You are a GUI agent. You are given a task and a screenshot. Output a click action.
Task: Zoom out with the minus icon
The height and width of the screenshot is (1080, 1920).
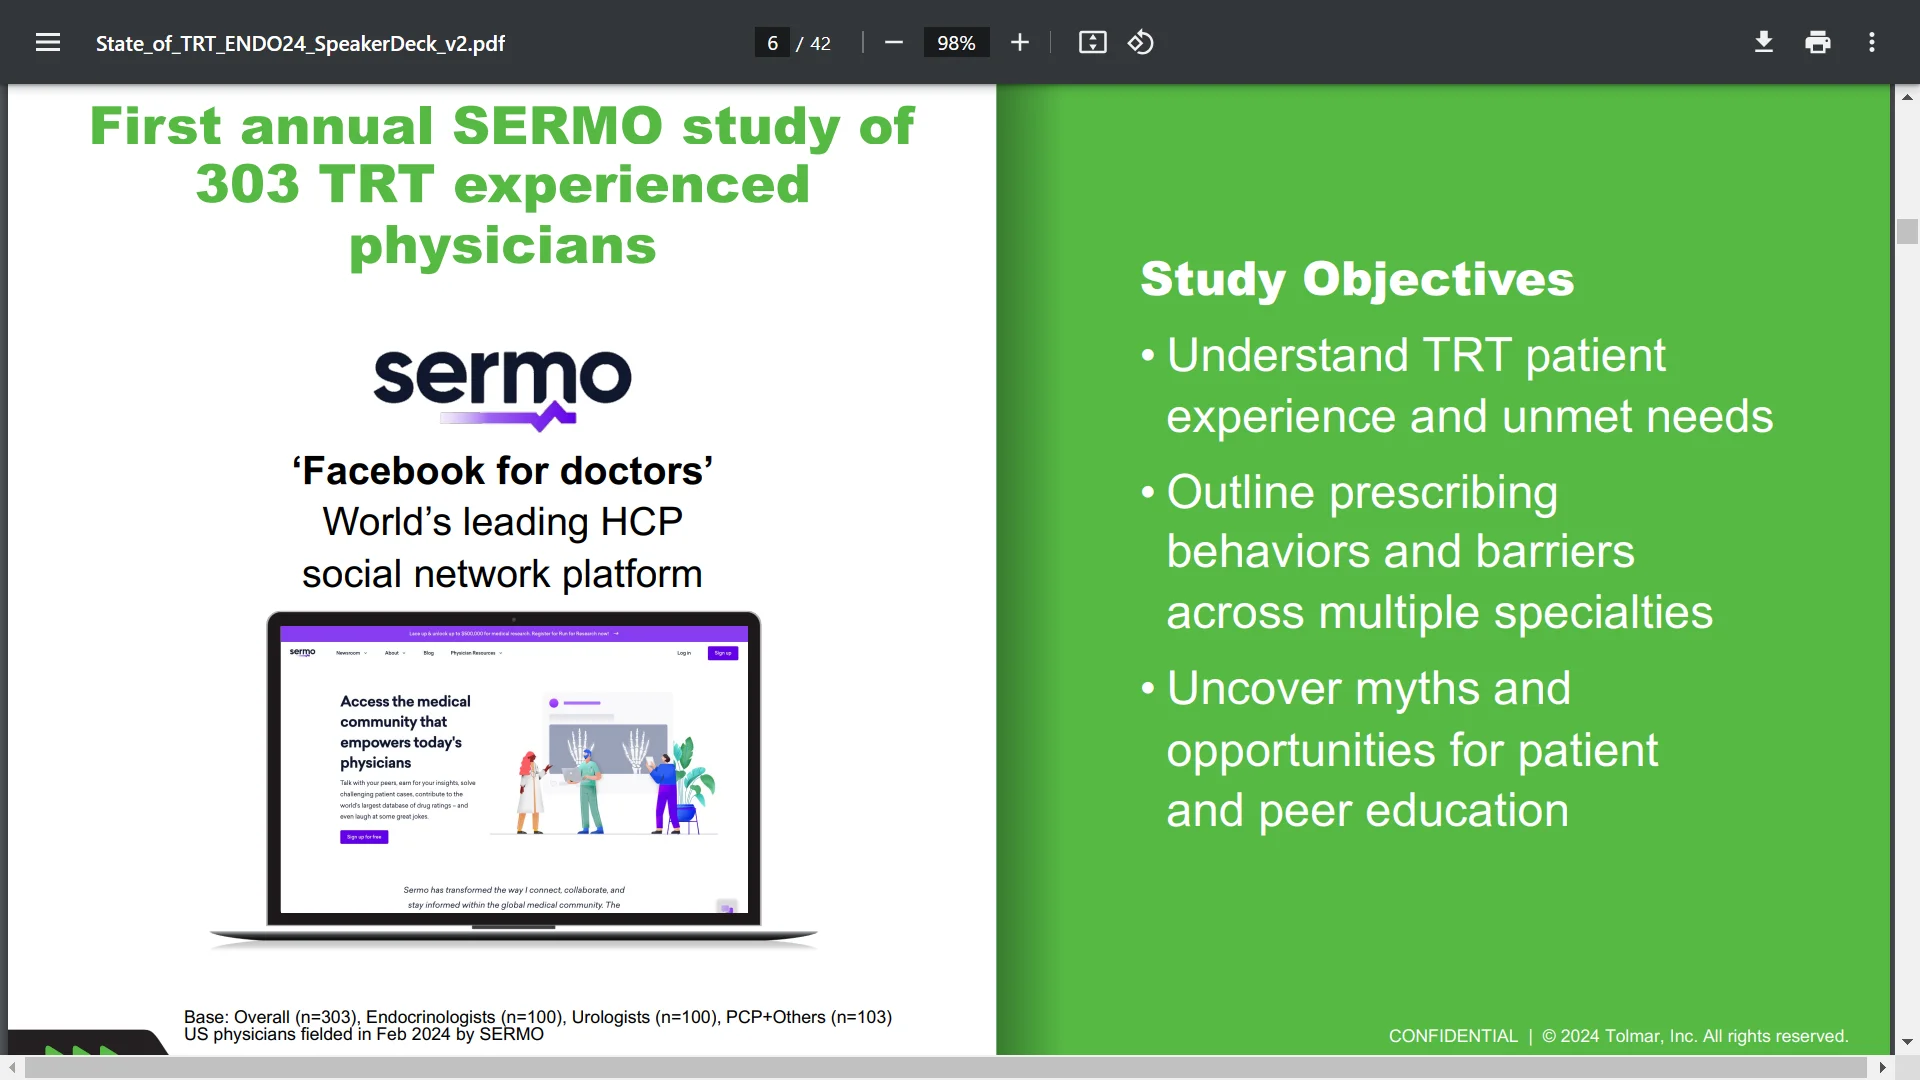(x=894, y=43)
